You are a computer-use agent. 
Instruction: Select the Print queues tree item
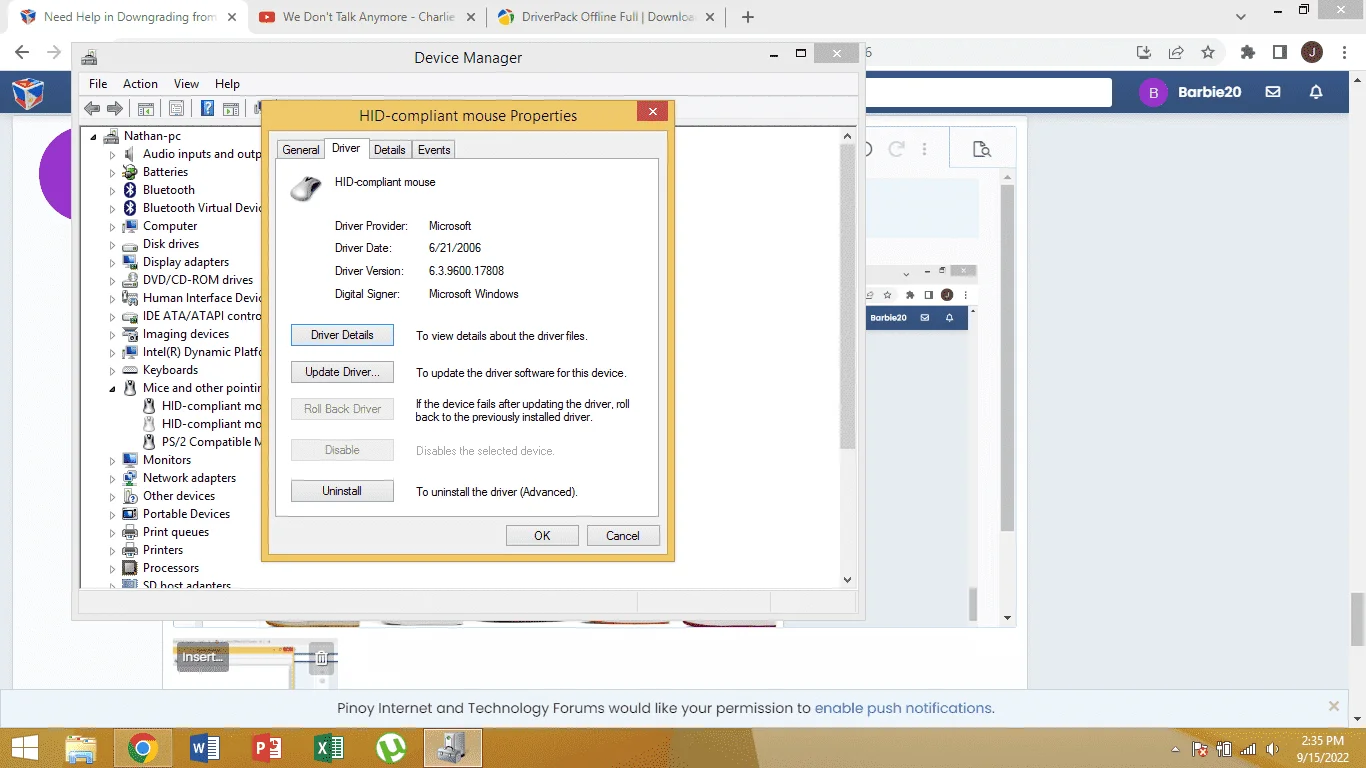[176, 532]
